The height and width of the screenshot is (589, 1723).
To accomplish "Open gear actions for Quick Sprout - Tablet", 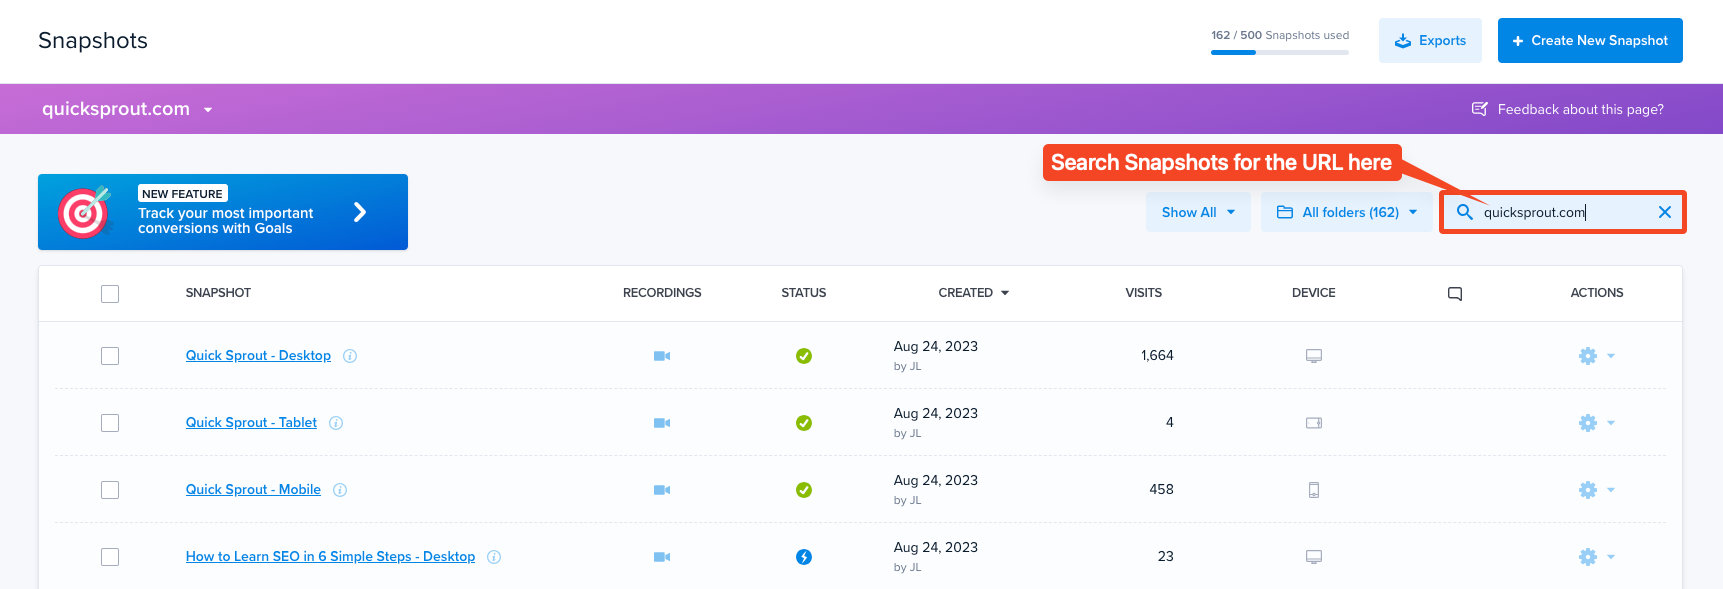I will click(x=1588, y=423).
